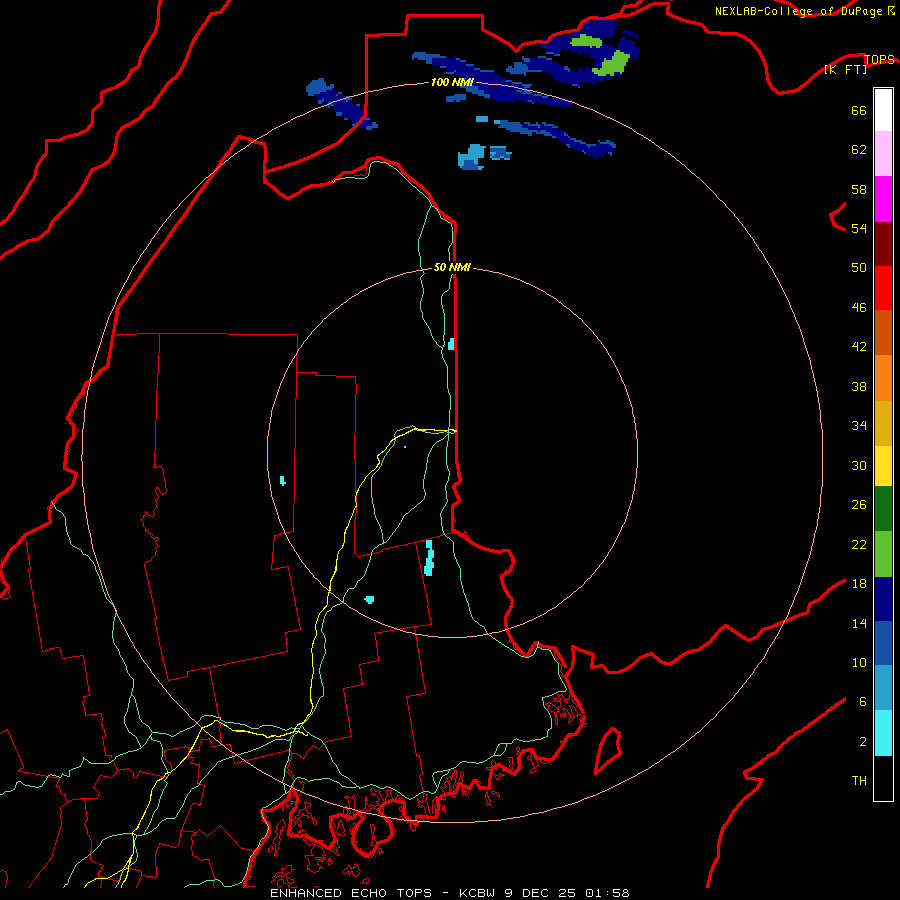This screenshot has width=900, height=900.
Task: Select the dark red (maroon) legend band
Action: (883, 243)
